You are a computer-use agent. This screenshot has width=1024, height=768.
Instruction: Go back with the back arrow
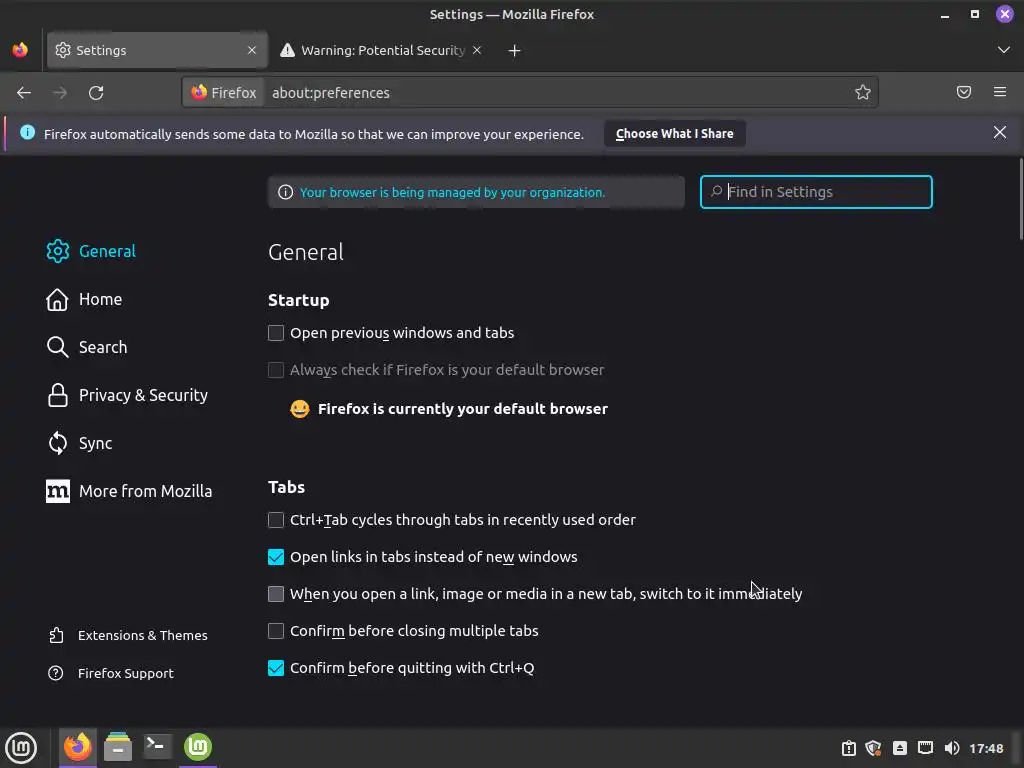[24, 93]
